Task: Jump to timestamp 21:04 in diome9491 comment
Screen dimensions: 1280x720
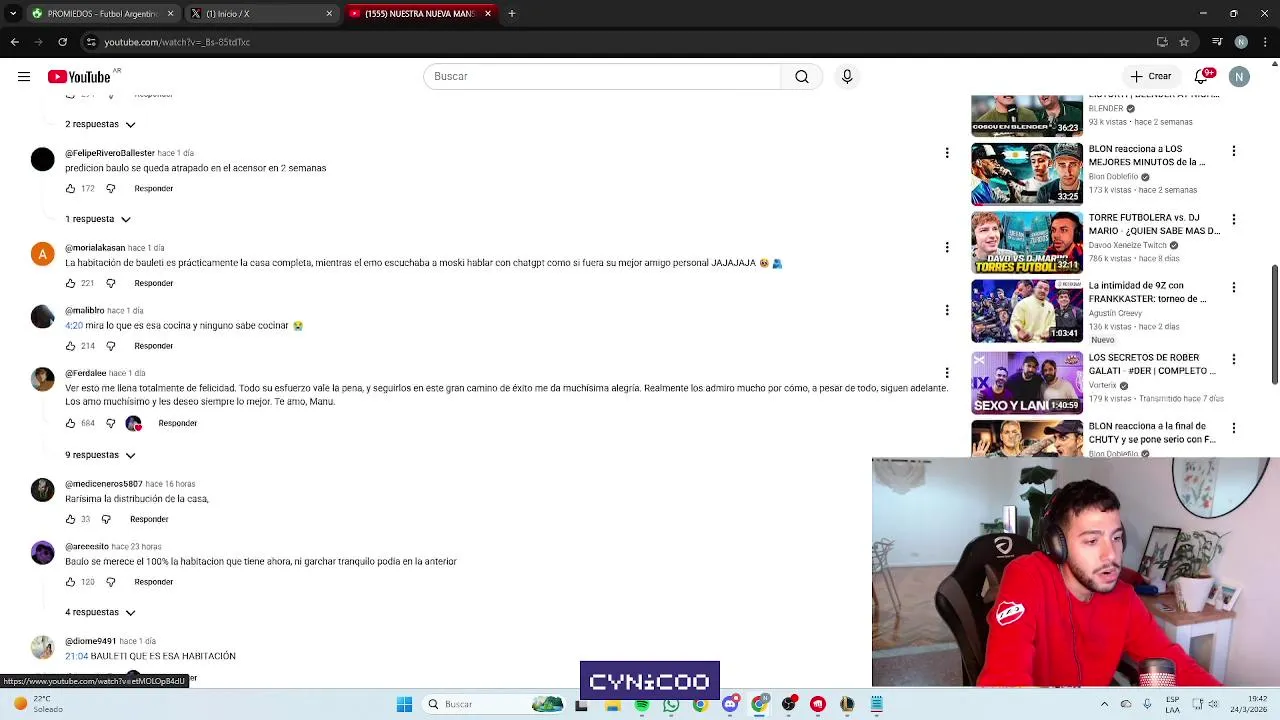Action: (76, 656)
